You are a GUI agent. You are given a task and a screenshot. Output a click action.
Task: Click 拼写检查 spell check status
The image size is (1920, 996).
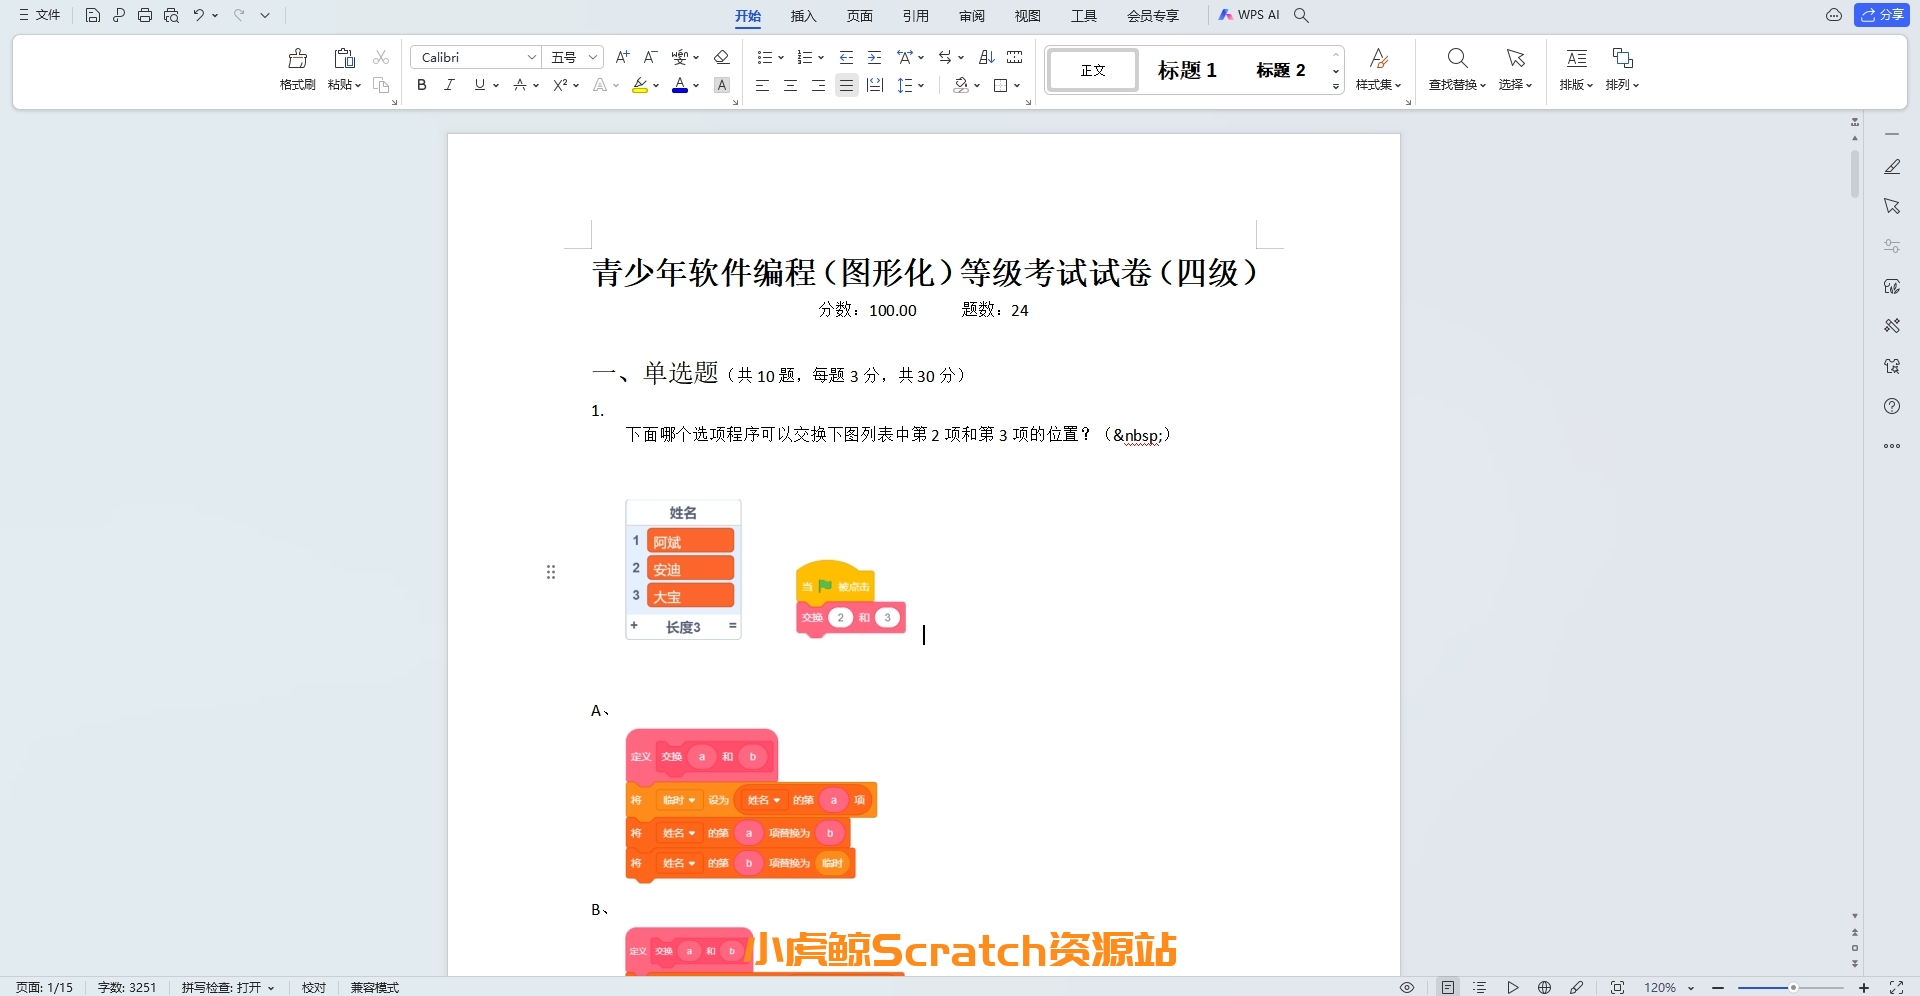point(227,987)
